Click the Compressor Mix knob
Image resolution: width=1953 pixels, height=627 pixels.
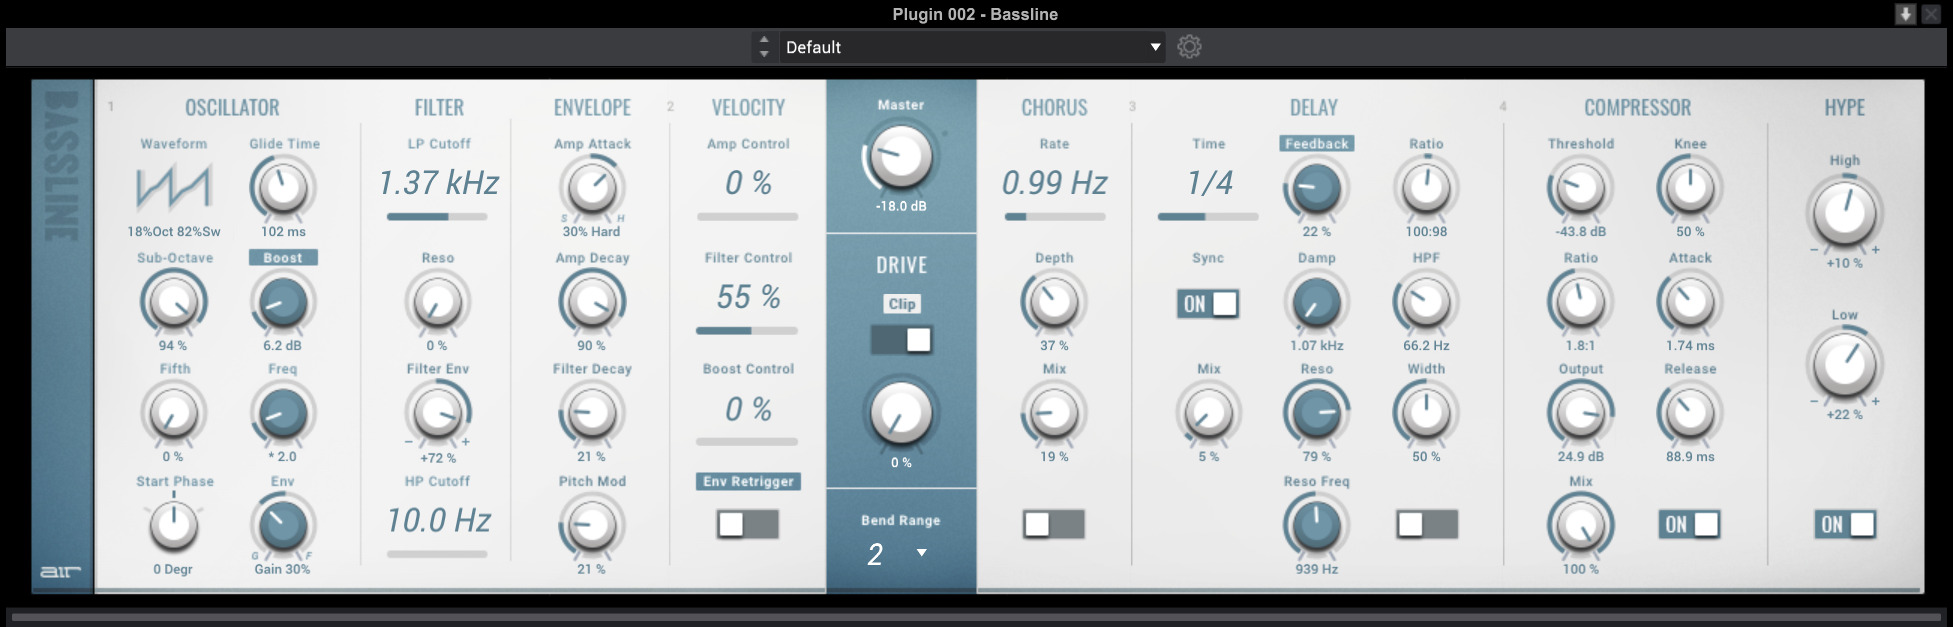[x=1581, y=525]
